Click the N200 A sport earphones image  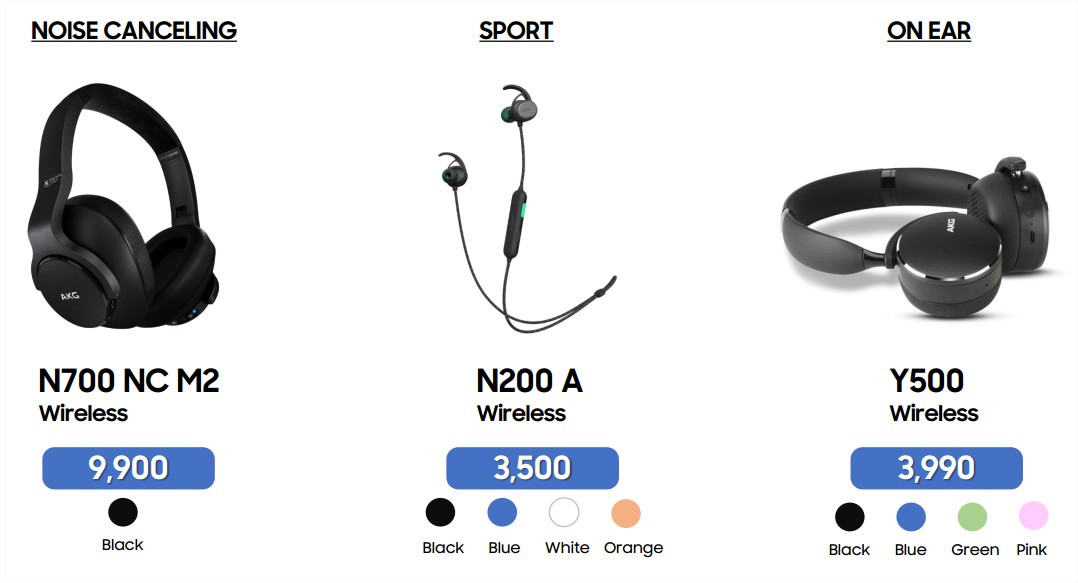point(527,208)
